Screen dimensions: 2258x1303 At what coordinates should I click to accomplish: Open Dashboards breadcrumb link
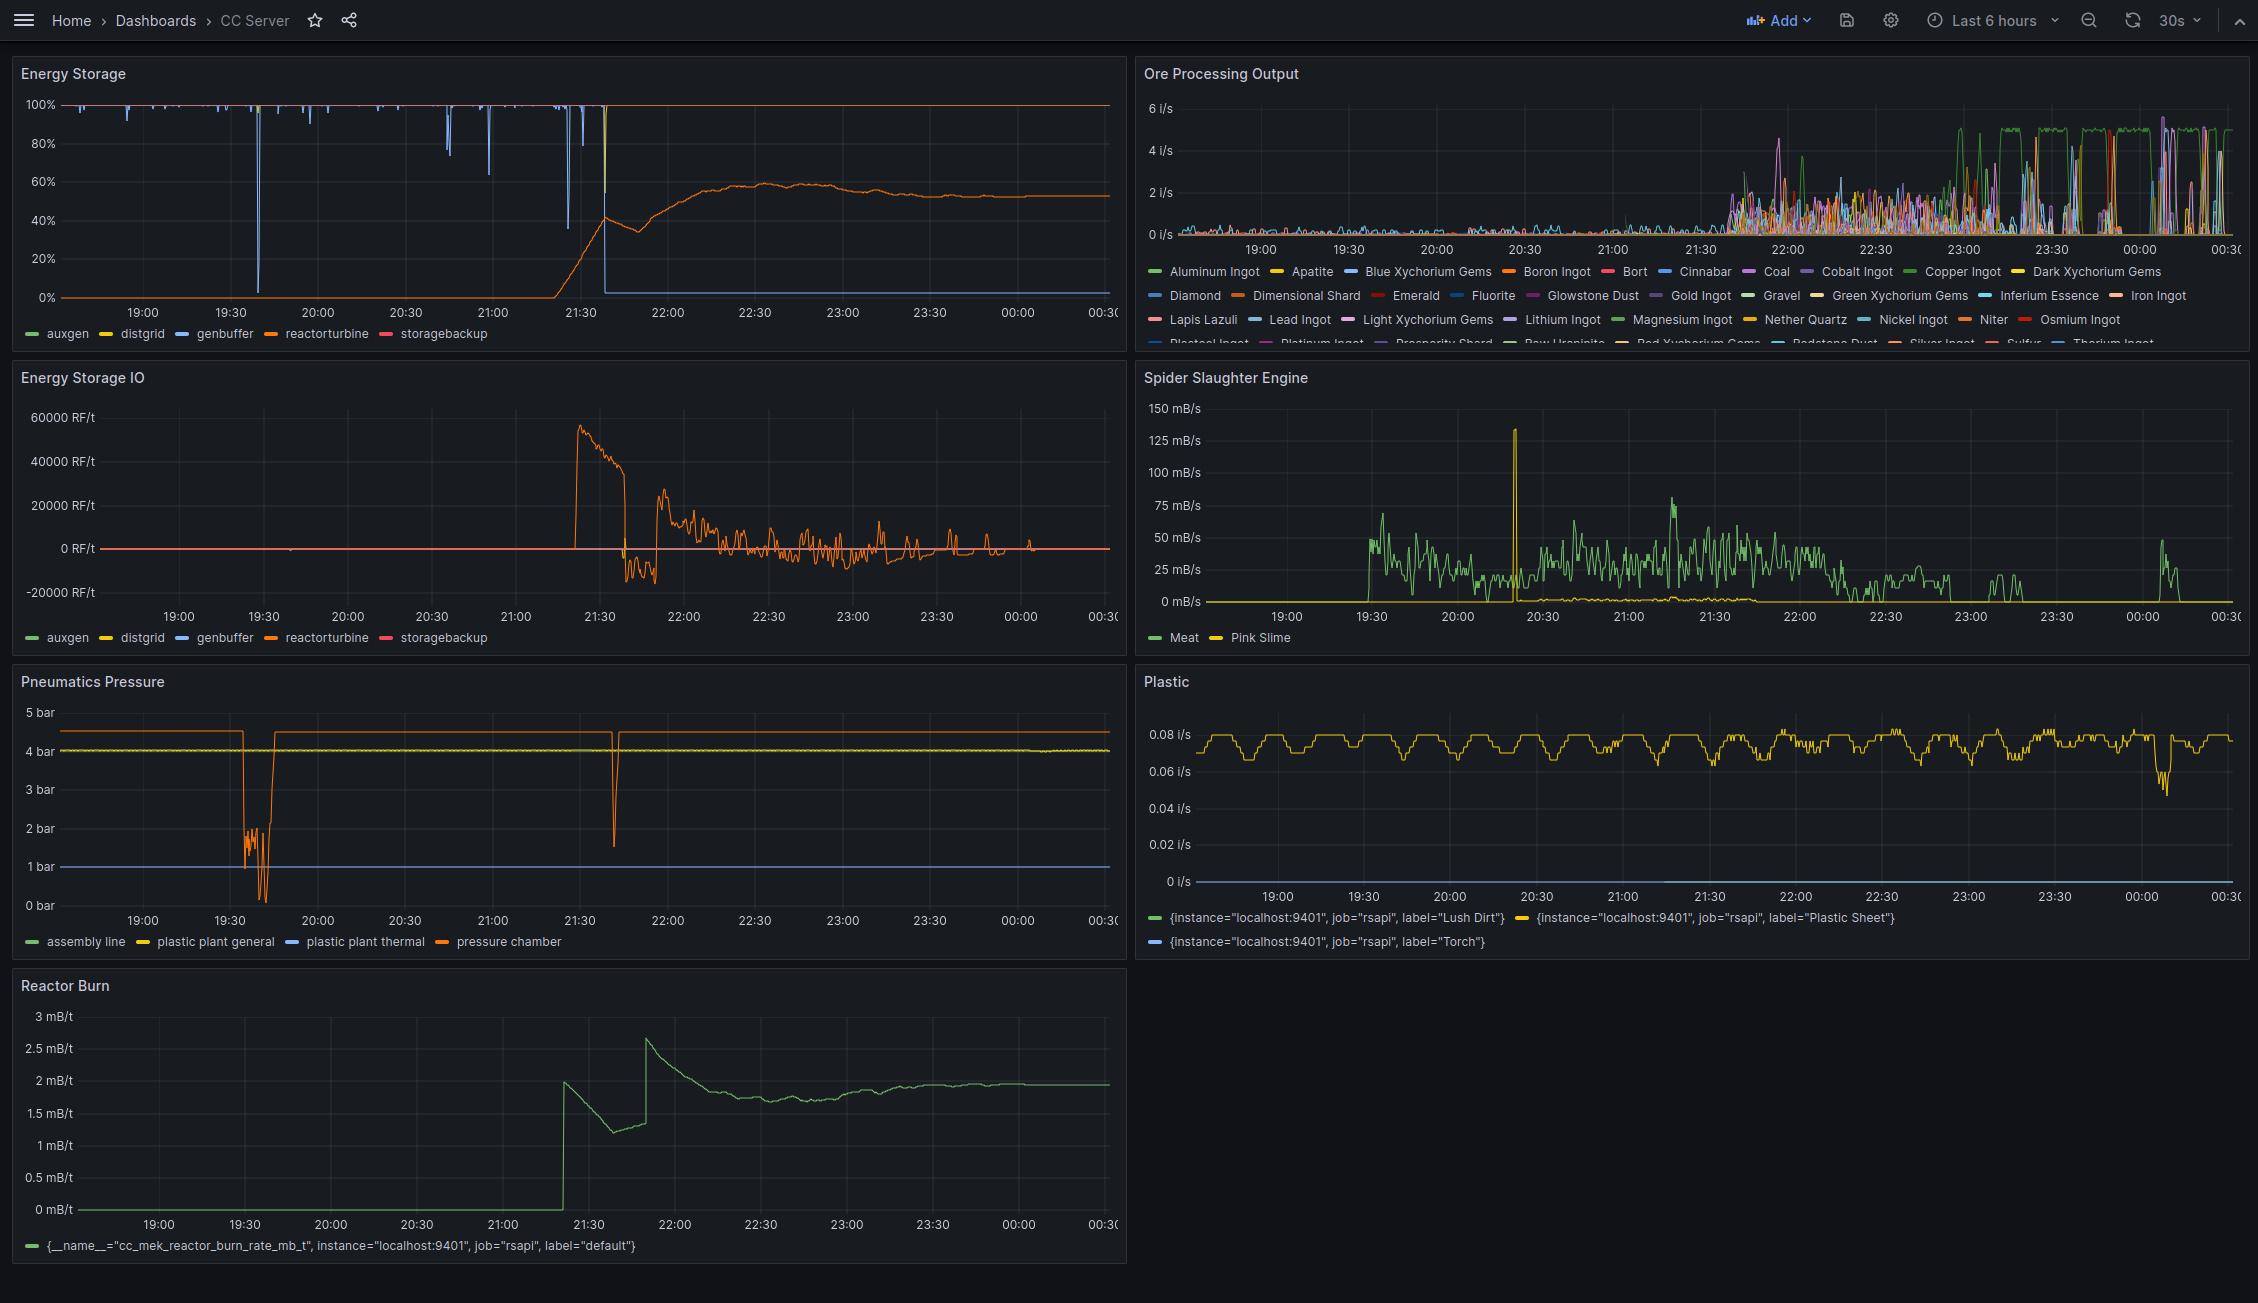155,20
